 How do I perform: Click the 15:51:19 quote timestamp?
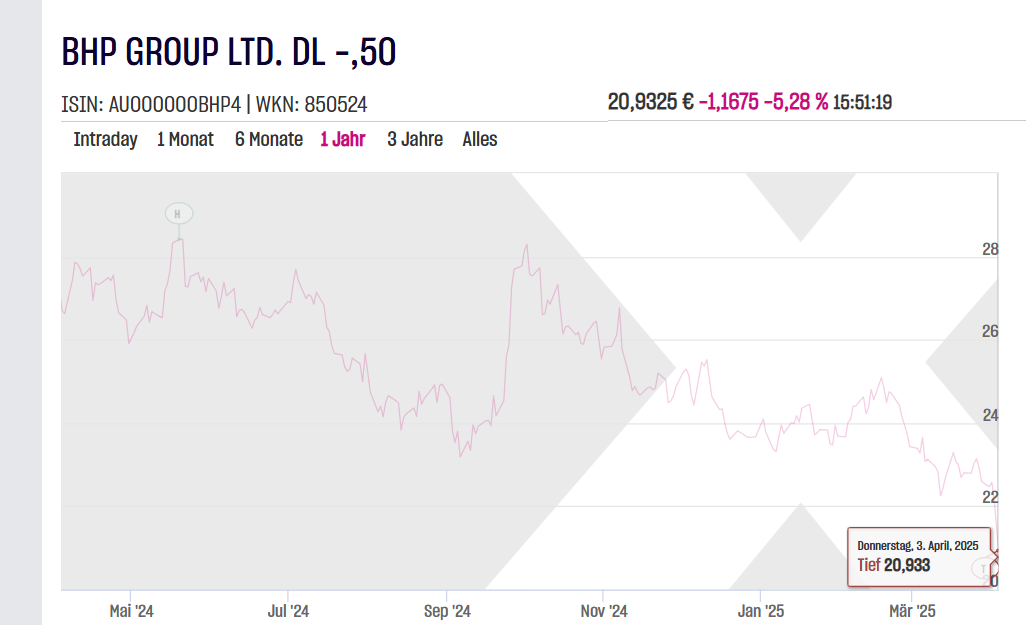pos(862,102)
